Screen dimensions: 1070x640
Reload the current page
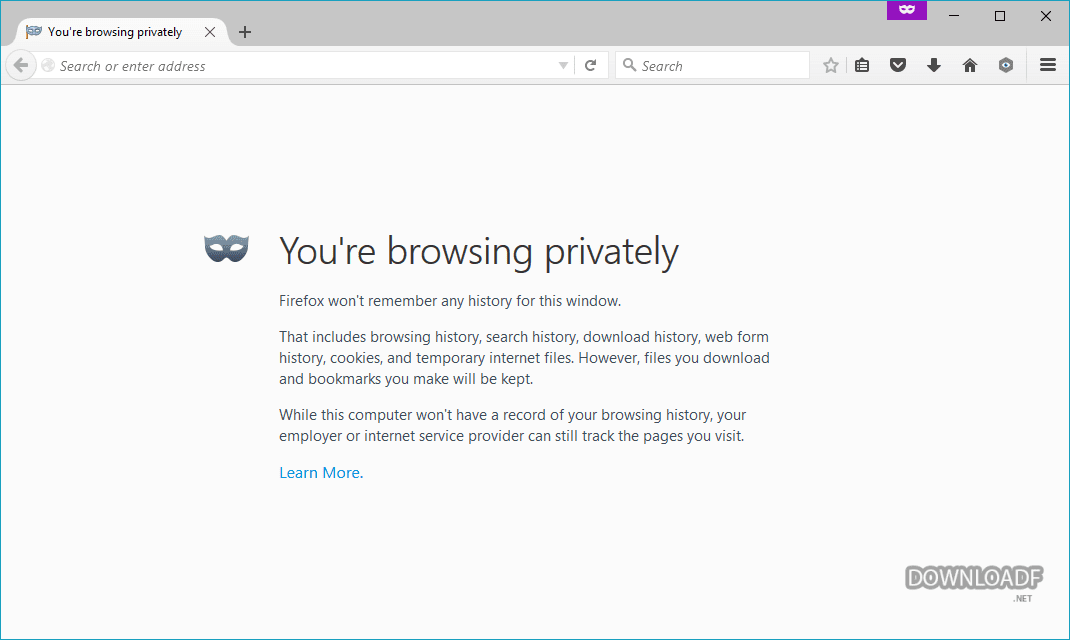[x=590, y=66]
